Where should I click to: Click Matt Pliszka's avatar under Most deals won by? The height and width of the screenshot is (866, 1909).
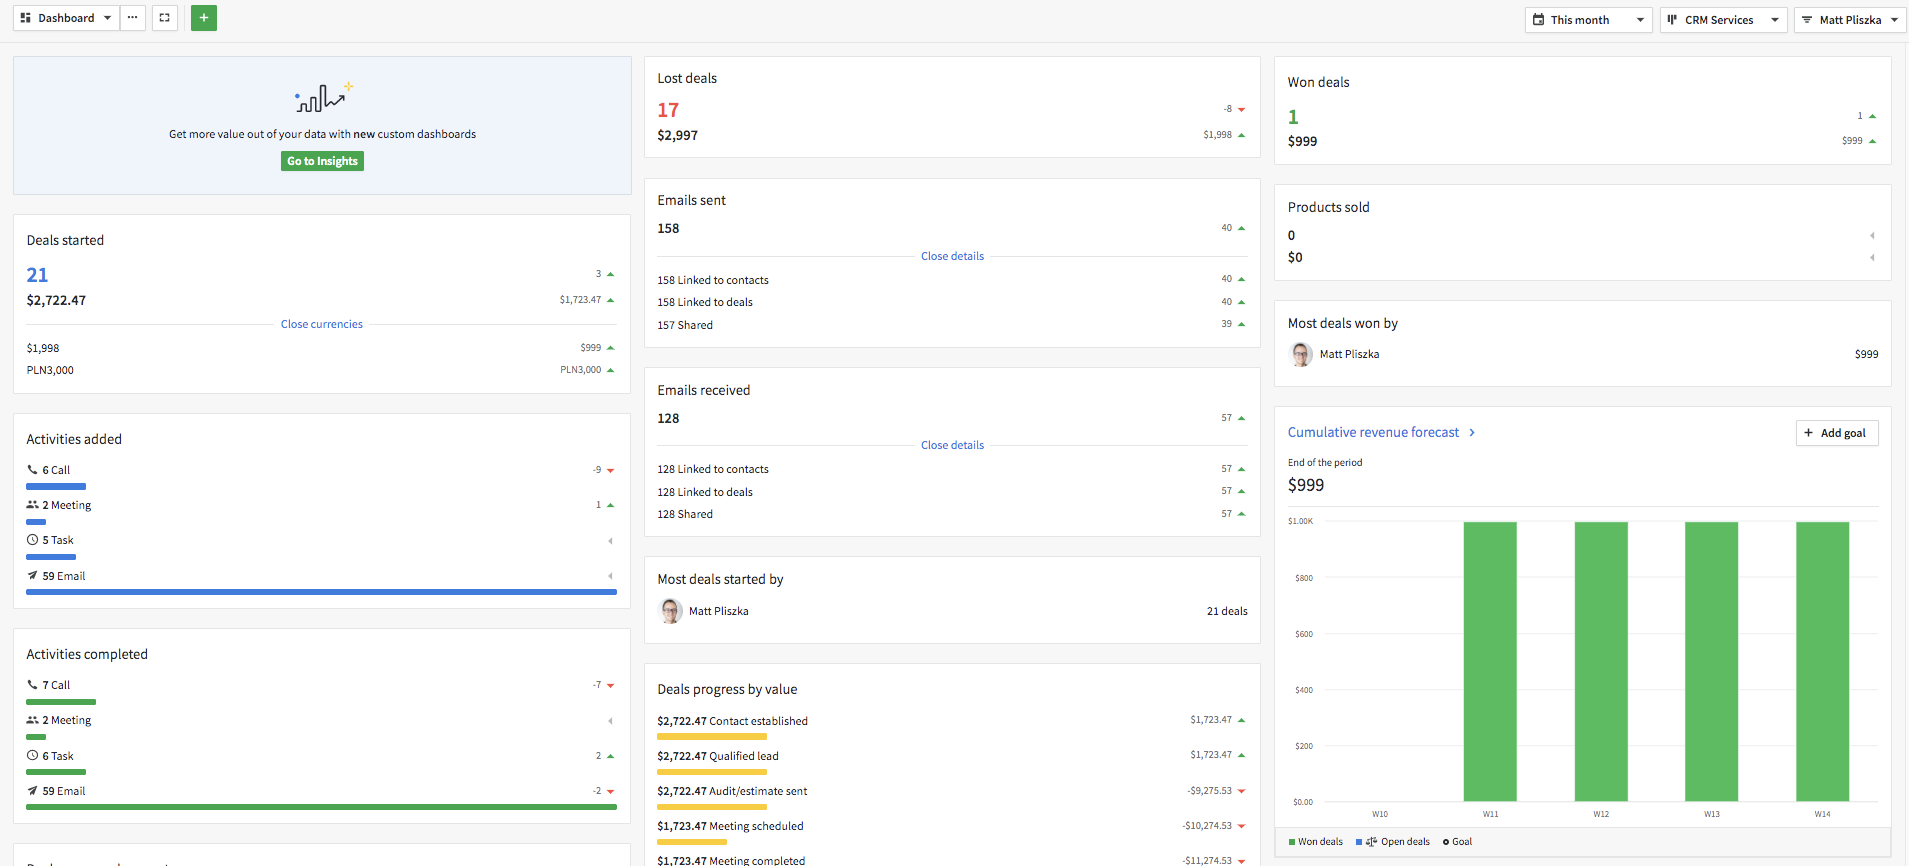tap(1301, 354)
